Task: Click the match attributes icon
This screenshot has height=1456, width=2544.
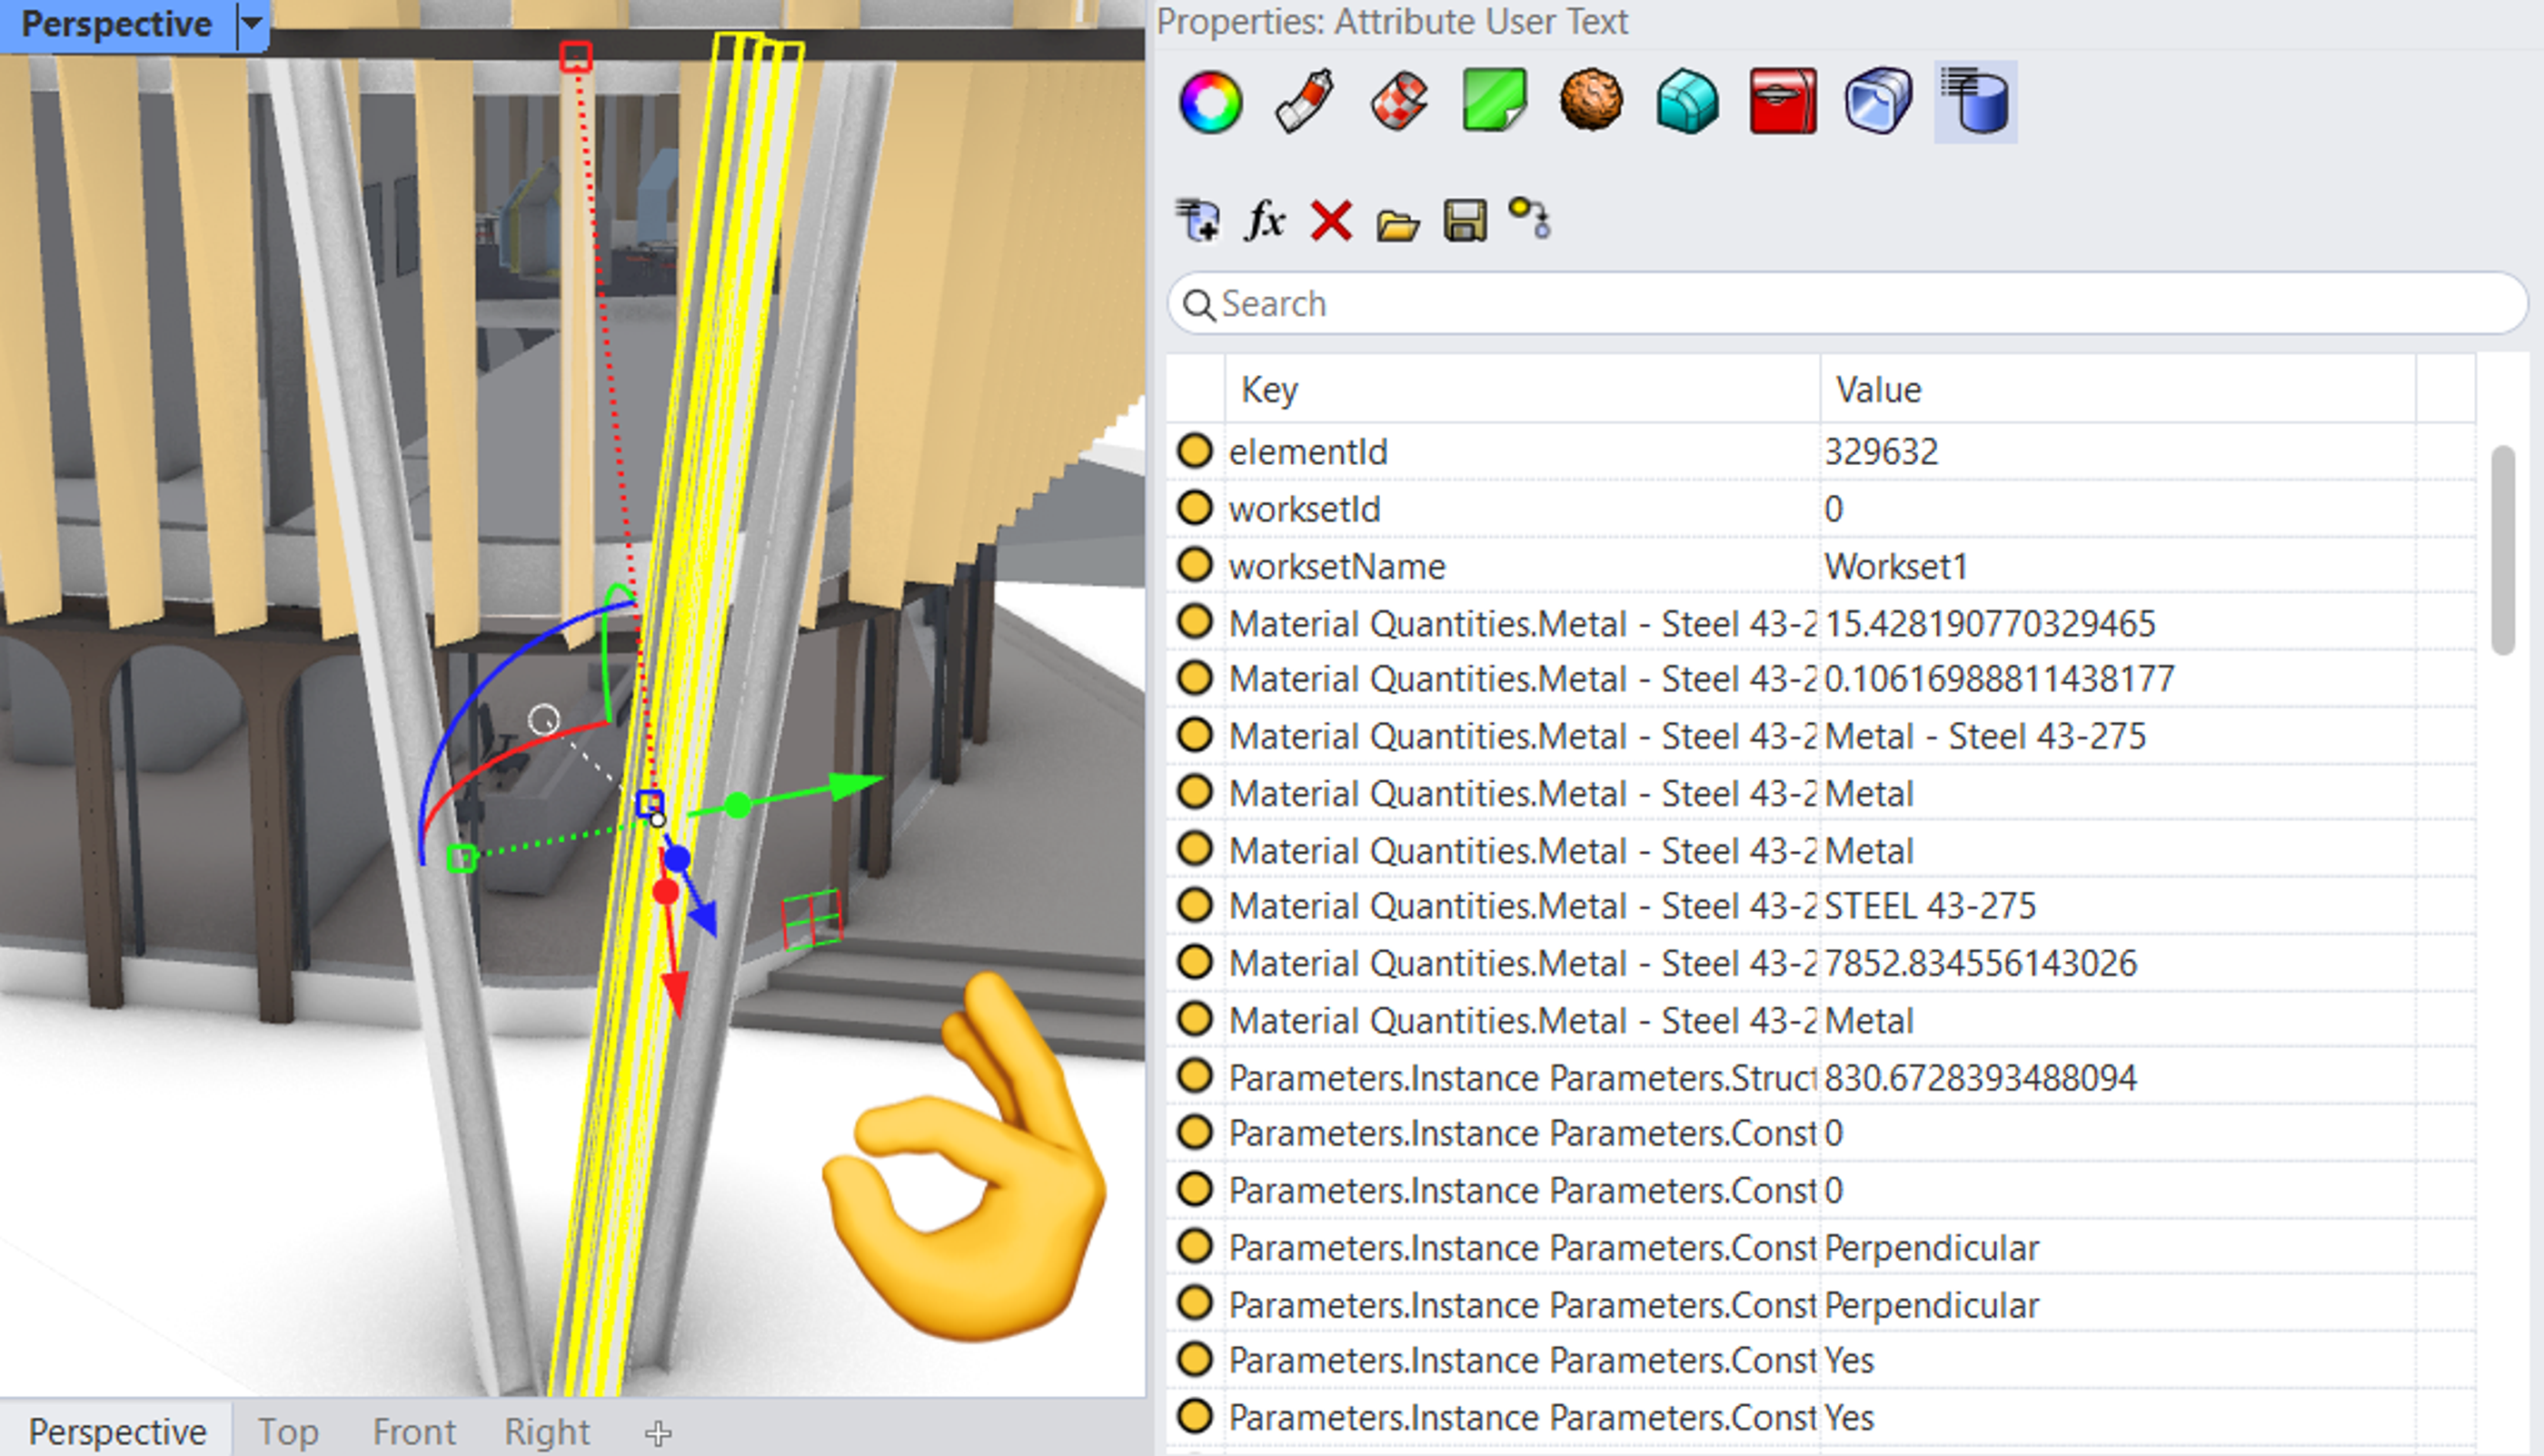Action: click(1530, 219)
